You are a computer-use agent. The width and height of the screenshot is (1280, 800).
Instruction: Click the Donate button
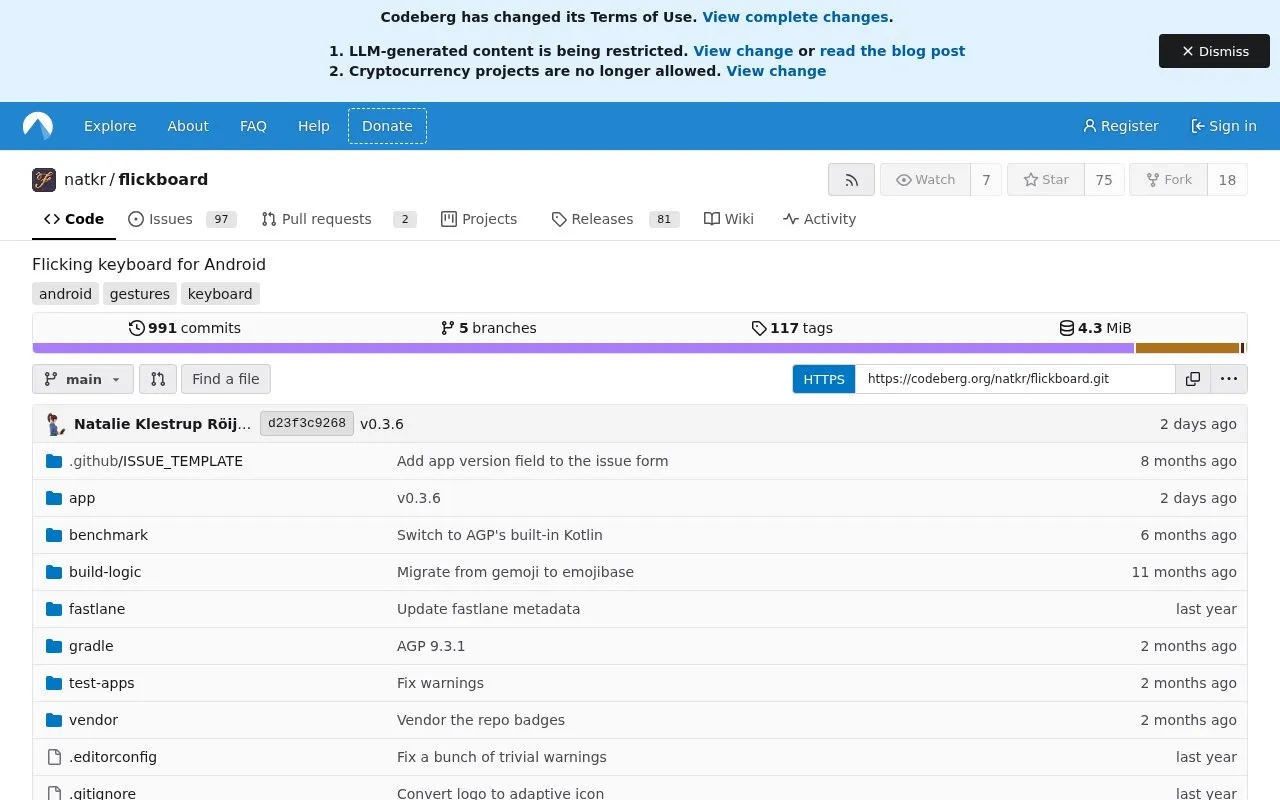point(387,126)
